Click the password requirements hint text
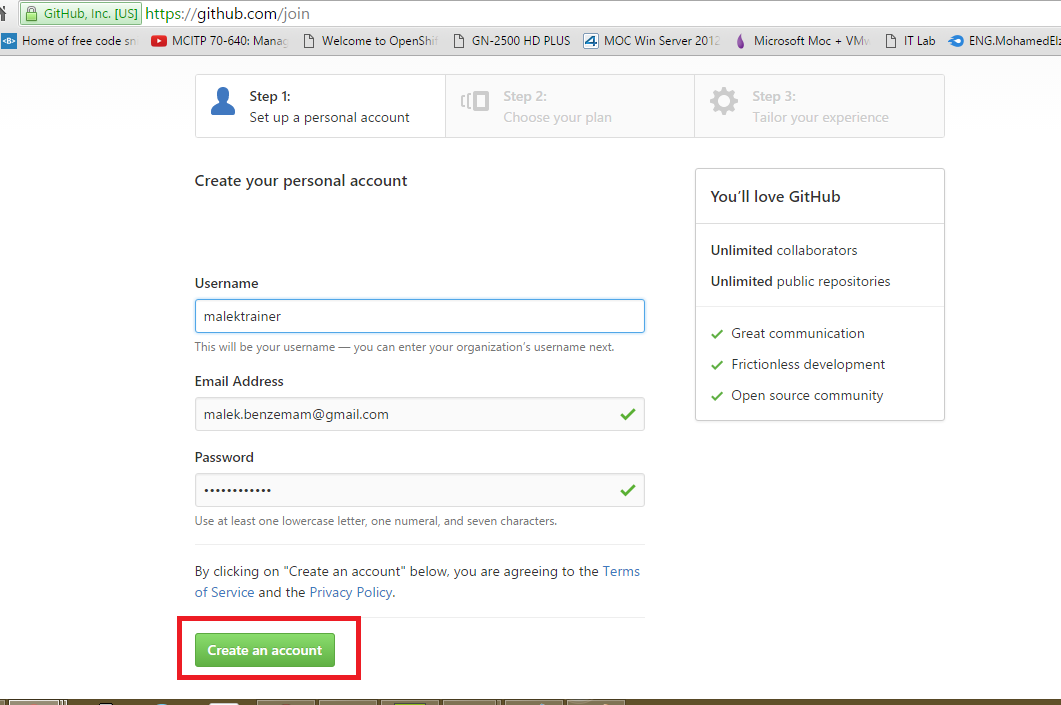Viewport: 1061px width, 705px height. pyautogui.click(x=376, y=521)
